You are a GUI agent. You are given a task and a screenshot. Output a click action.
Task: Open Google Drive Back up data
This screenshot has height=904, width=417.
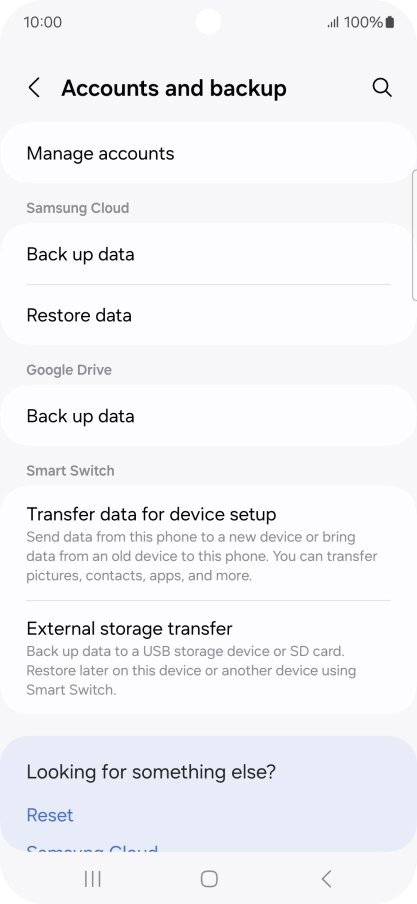click(x=208, y=416)
